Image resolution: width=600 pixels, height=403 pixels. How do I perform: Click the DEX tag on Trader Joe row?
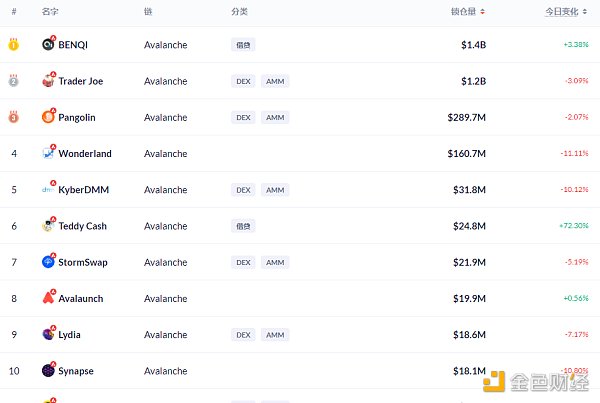coord(243,81)
